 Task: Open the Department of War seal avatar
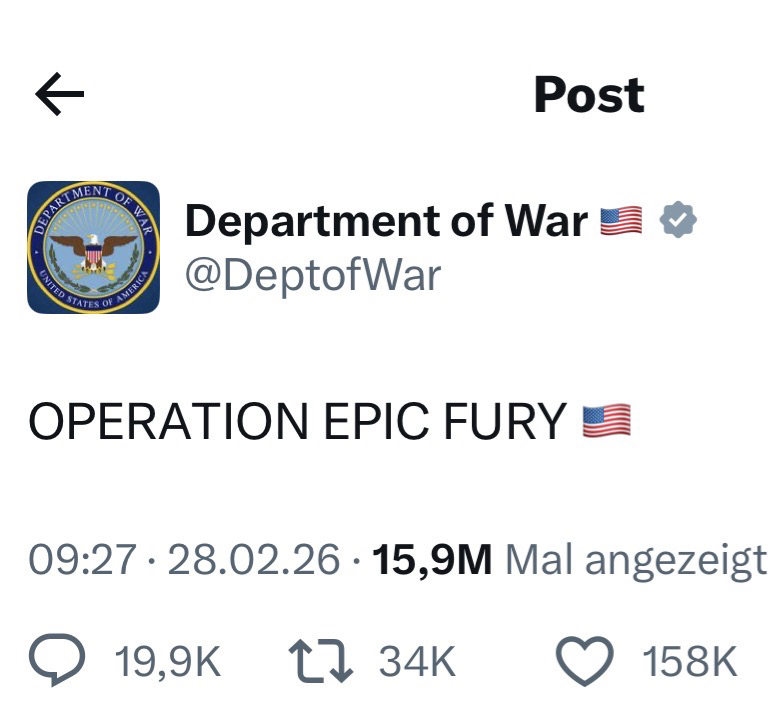(x=93, y=247)
